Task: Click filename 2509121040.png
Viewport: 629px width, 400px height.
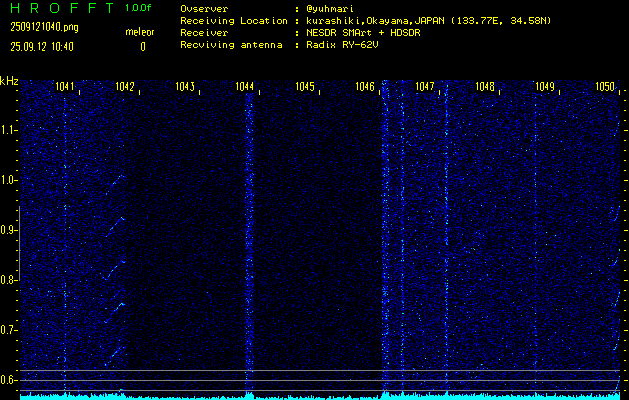Action: 45,27
